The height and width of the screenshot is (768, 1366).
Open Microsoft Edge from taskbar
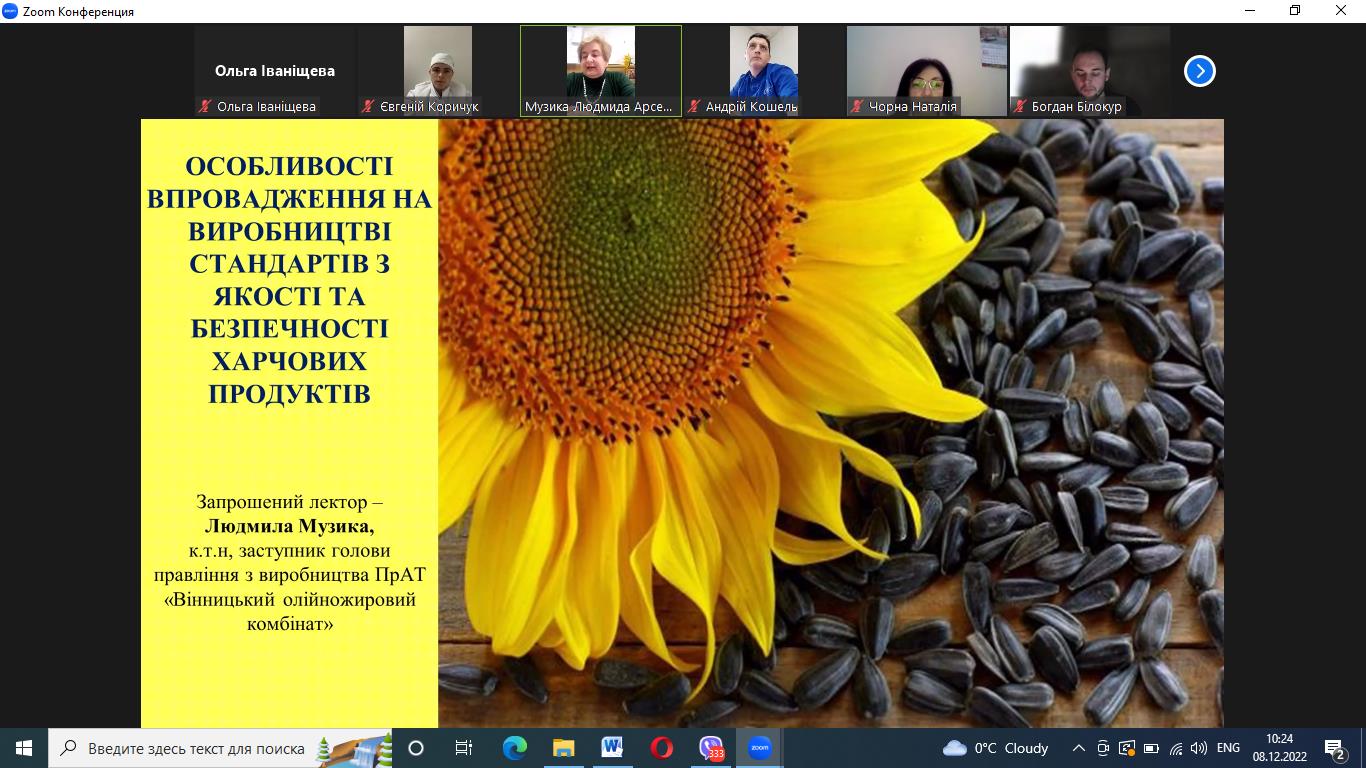[514, 748]
